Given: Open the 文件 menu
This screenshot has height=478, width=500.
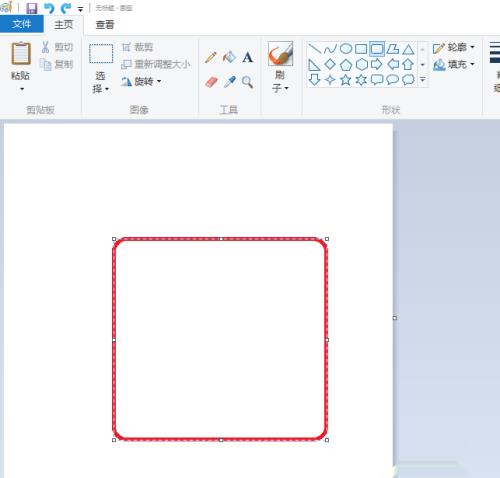Looking at the screenshot, I should tap(22, 24).
